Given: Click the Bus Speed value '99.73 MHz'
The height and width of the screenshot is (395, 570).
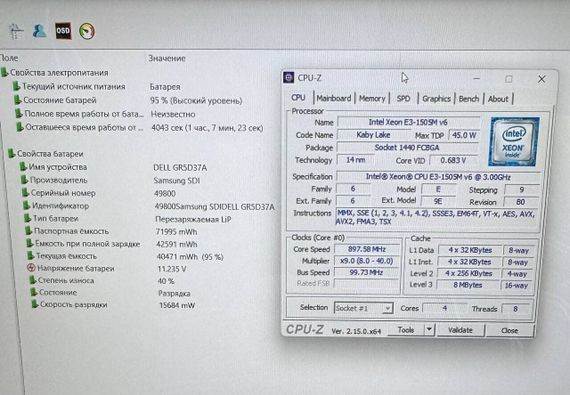Looking at the screenshot, I should 366,273.
